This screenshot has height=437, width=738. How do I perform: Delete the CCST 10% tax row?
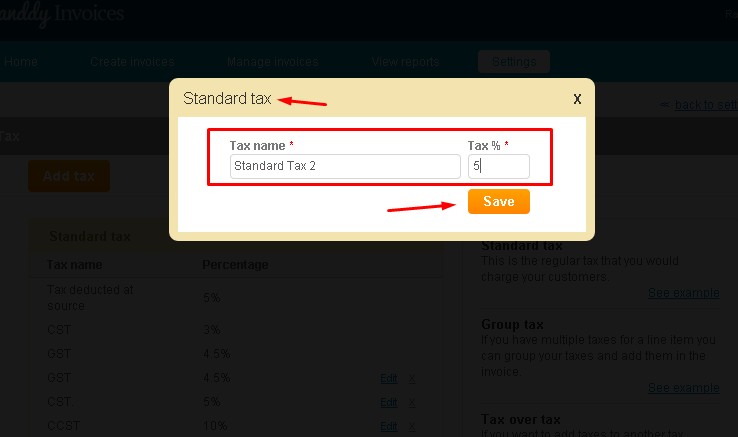click(x=412, y=426)
